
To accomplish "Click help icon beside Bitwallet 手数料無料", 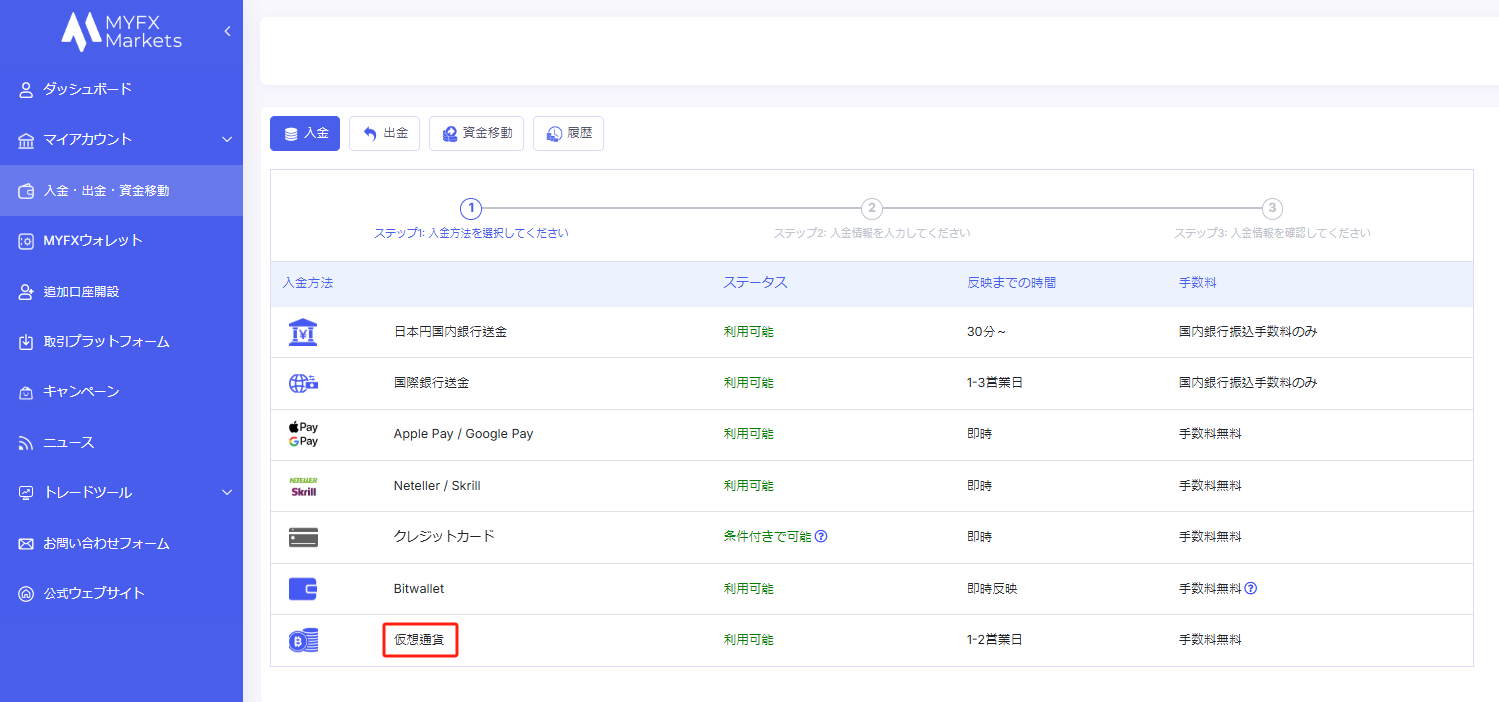I will pos(1251,588).
